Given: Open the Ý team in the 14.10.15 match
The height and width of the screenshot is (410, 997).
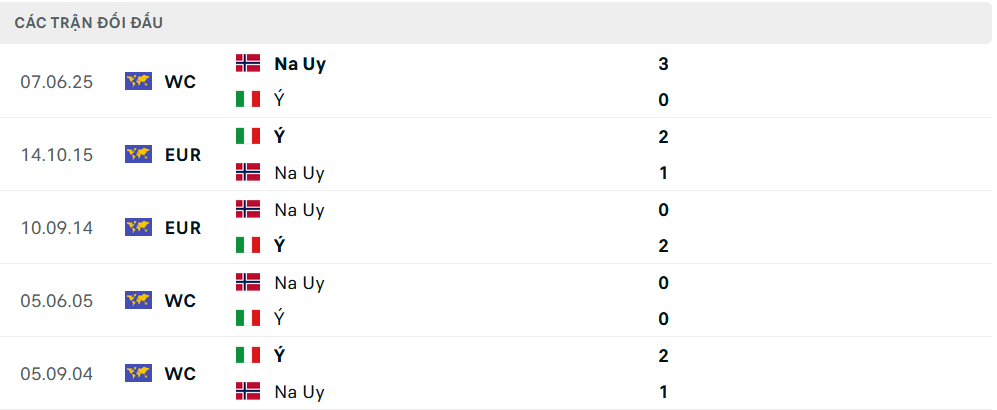Looking at the screenshot, I should coord(280,136).
